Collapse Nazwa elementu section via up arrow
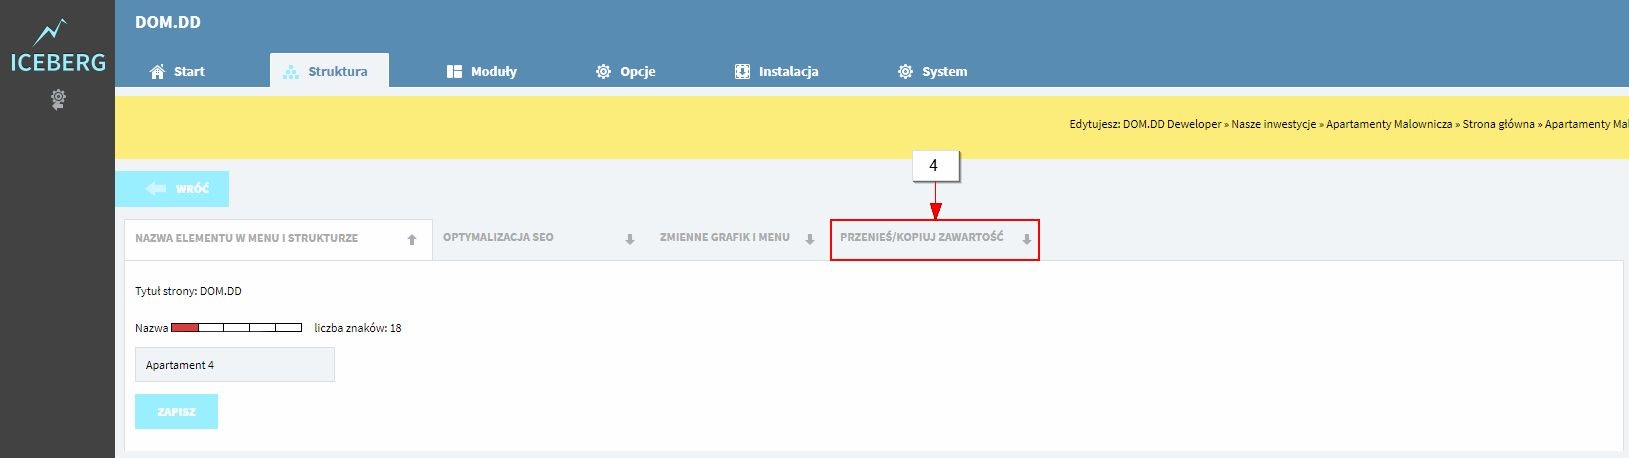This screenshot has width=1629, height=458. pyautogui.click(x=412, y=240)
